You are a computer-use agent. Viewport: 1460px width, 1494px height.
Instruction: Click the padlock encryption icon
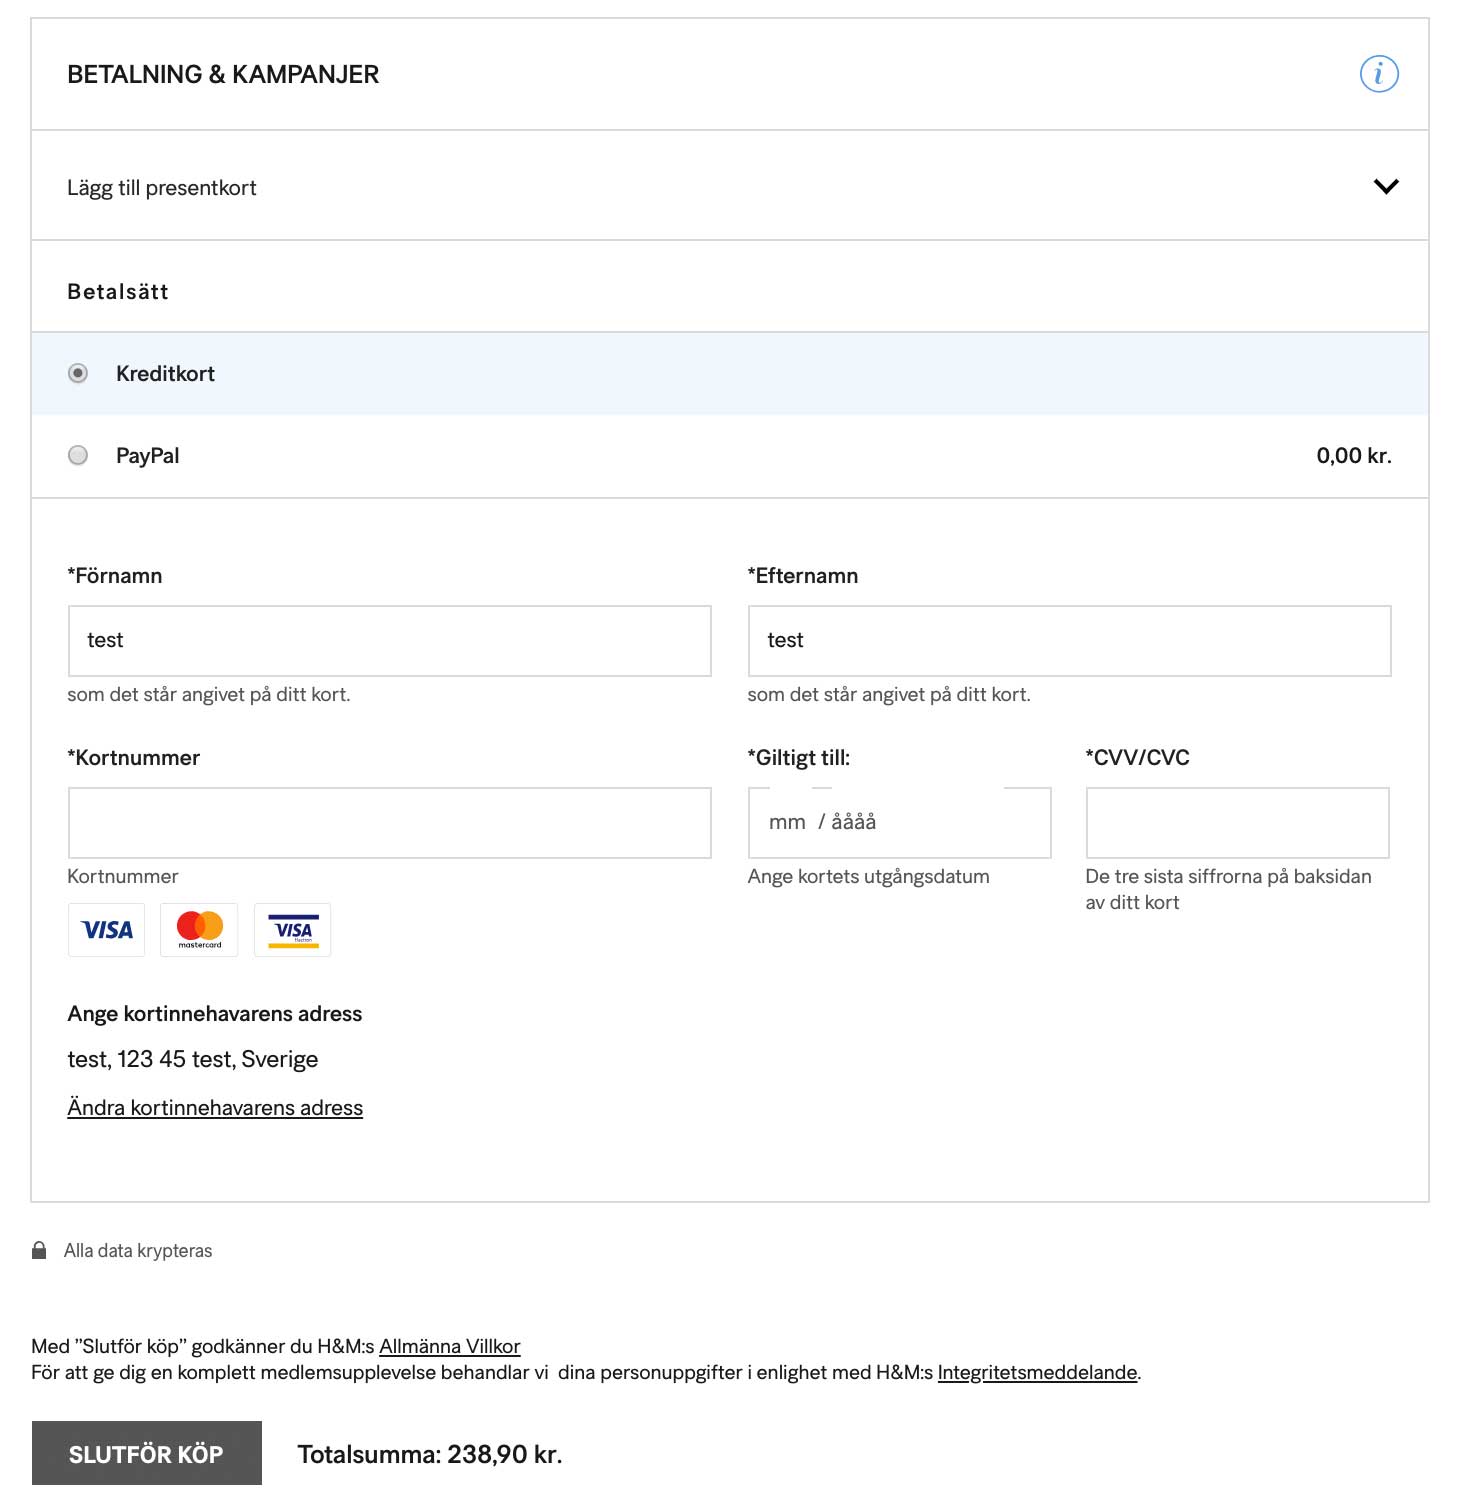[39, 1250]
